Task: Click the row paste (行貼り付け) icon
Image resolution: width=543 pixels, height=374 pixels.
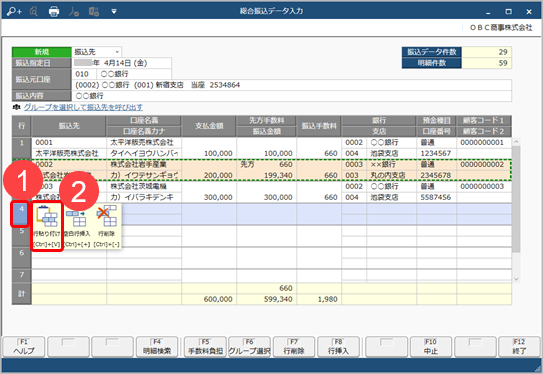Action: click(x=47, y=226)
